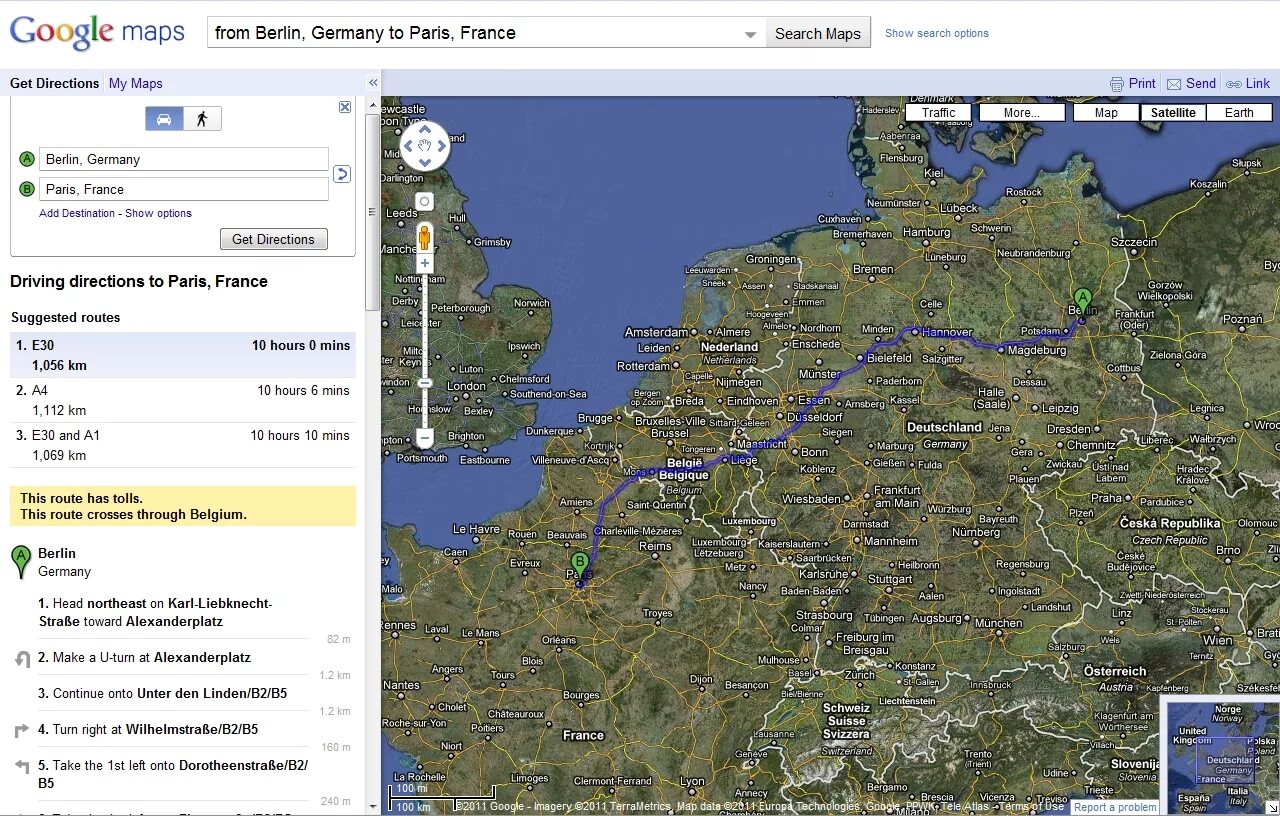Switch to Earth view

tap(1239, 113)
